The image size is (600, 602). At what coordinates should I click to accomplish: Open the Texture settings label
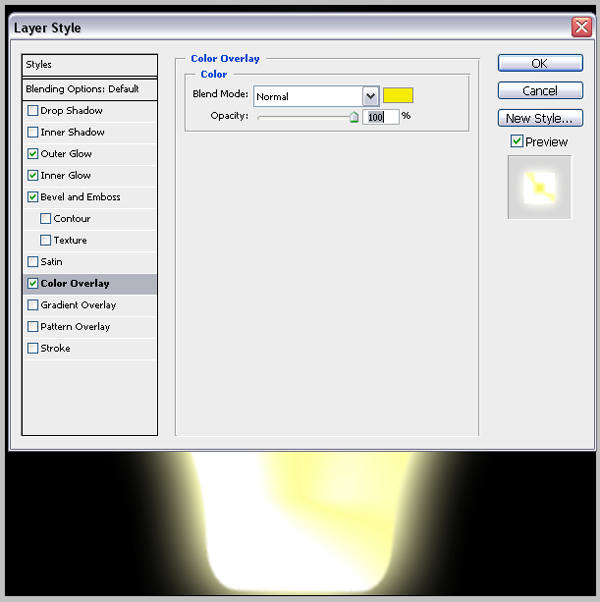pyautogui.click(x=70, y=240)
